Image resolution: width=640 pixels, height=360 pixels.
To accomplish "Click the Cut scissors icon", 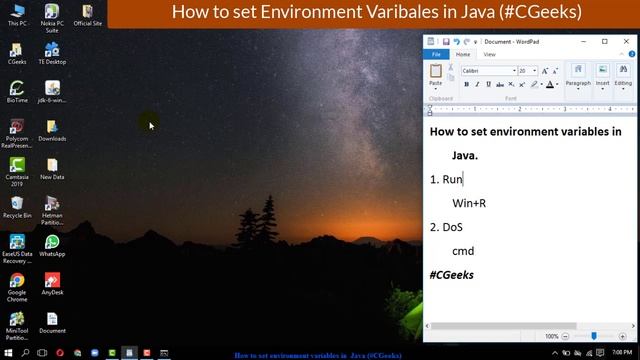I will [x=451, y=67].
